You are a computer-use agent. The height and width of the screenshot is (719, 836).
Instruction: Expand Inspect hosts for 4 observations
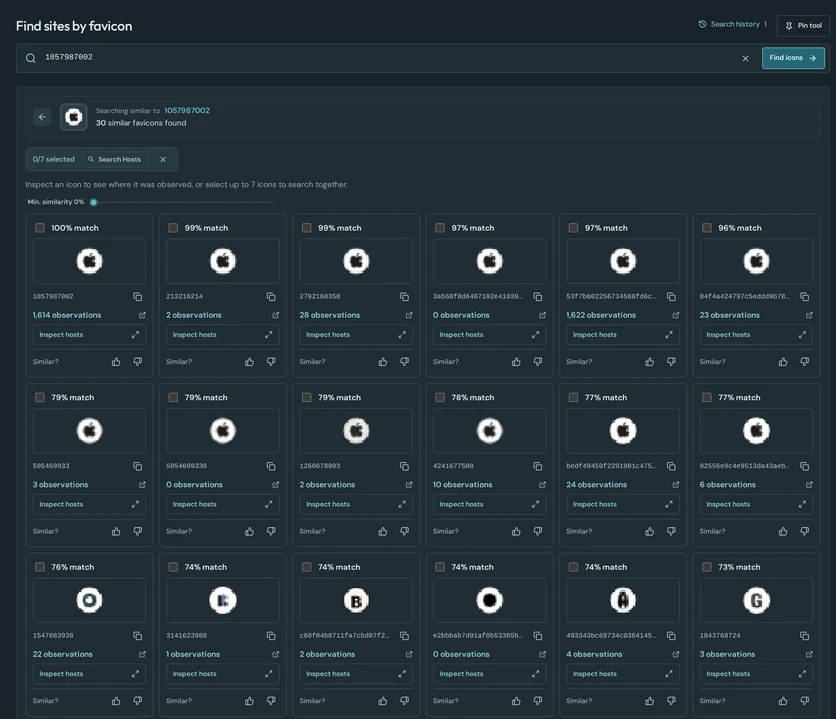click(x=623, y=674)
